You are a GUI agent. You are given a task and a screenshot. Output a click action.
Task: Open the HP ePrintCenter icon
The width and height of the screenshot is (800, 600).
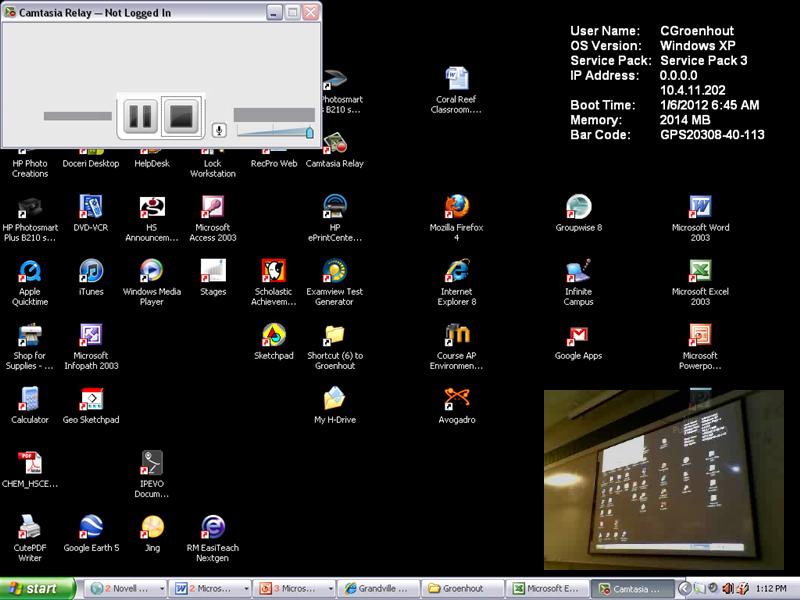(335, 218)
